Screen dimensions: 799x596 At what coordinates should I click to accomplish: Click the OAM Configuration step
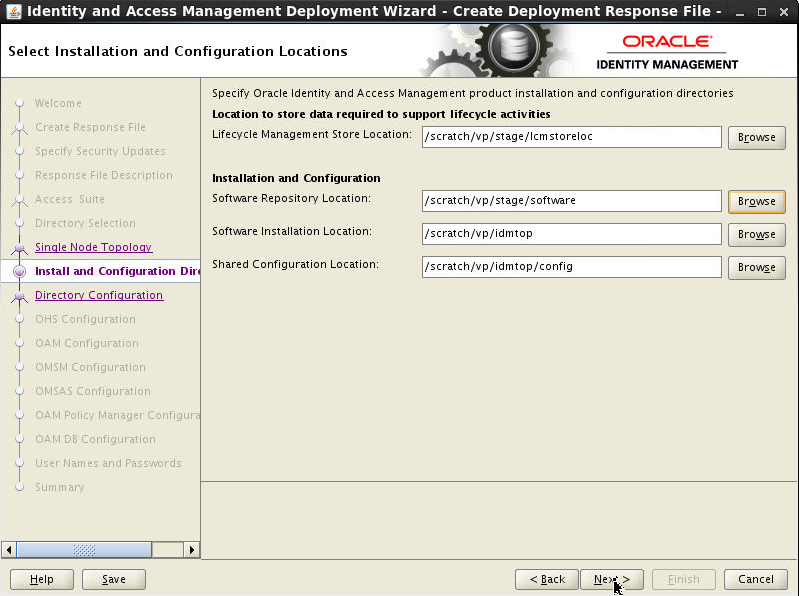click(87, 343)
